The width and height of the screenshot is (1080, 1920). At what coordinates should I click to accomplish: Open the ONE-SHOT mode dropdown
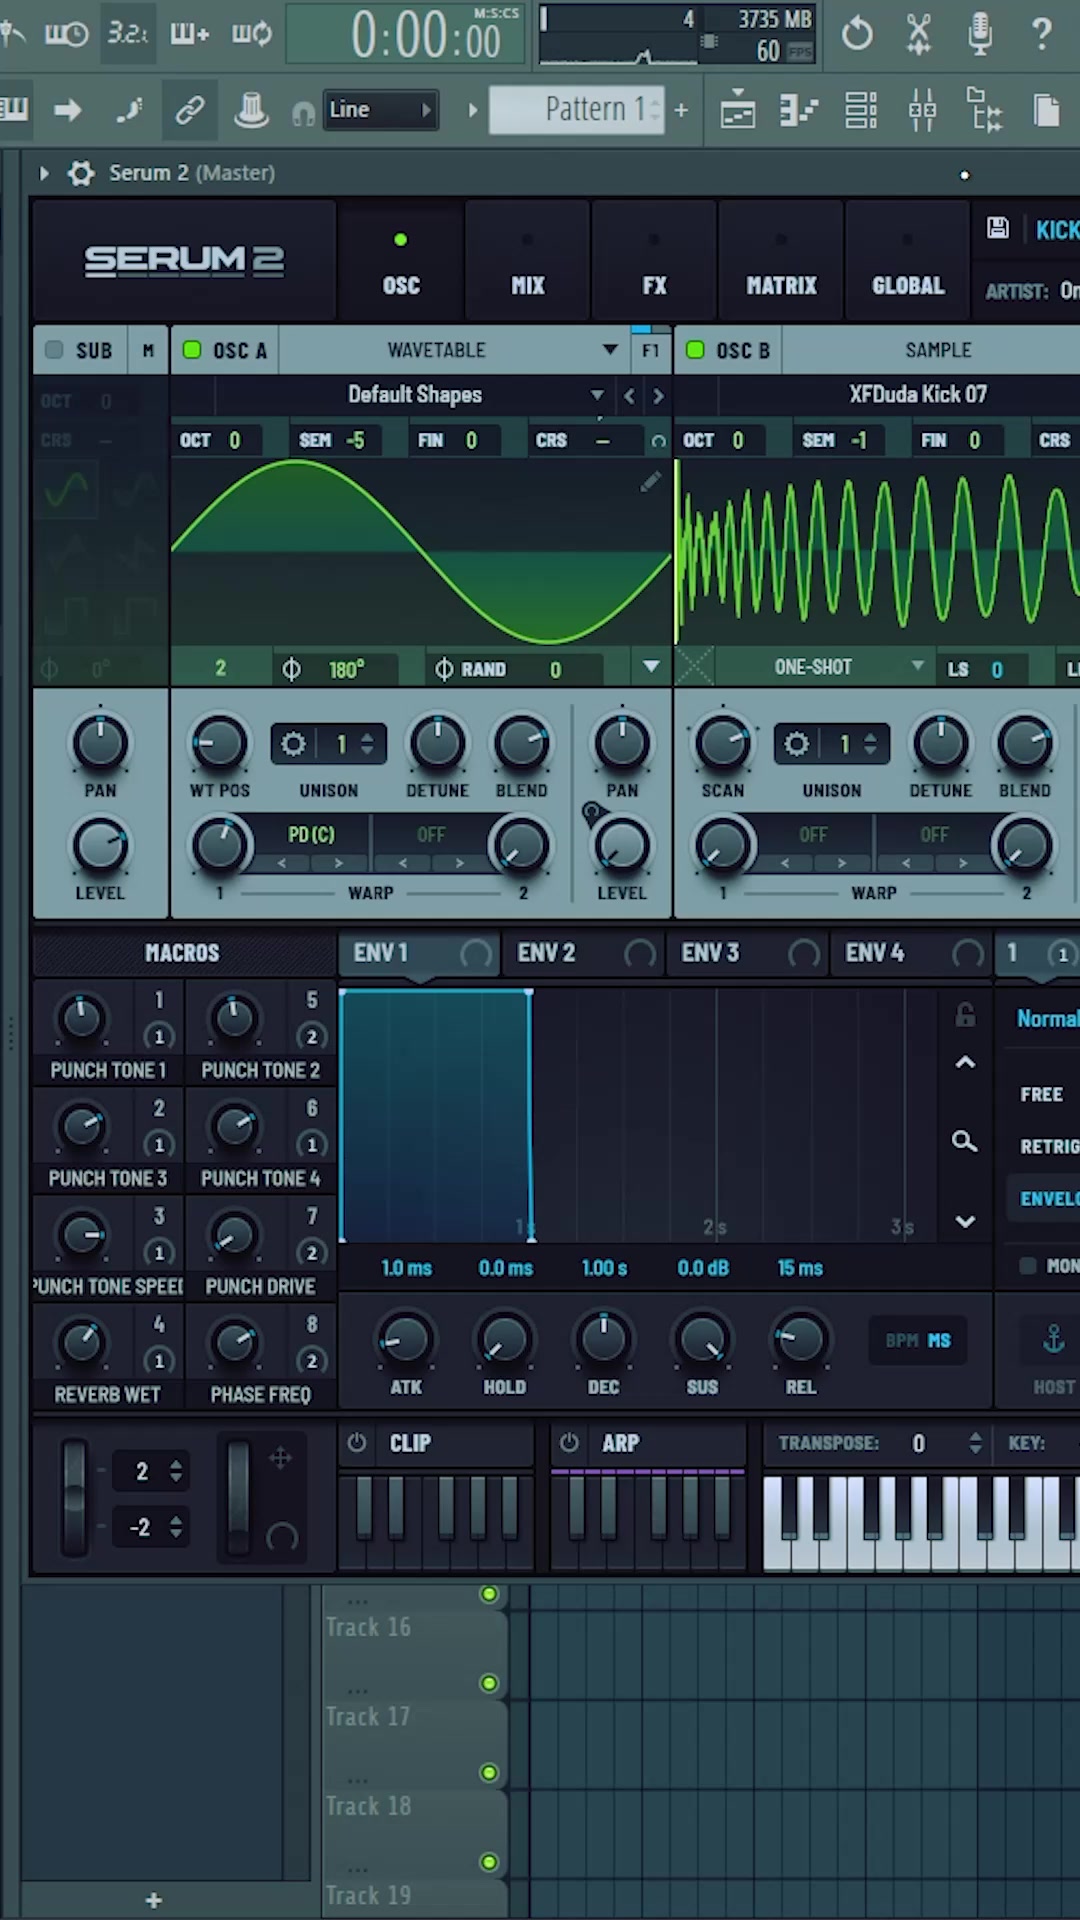849,667
